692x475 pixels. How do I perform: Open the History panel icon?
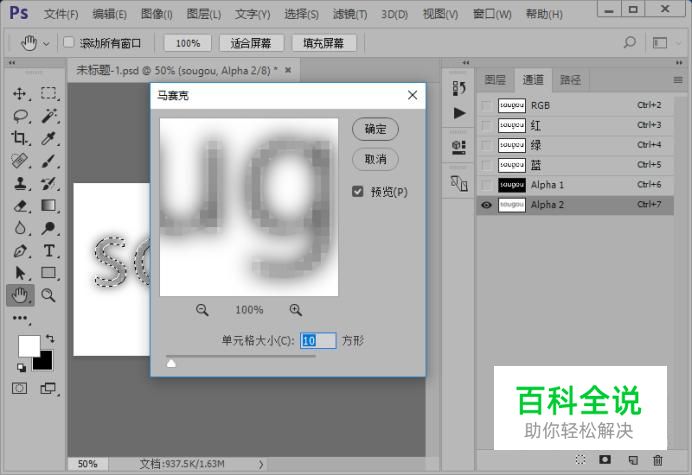(459, 88)
